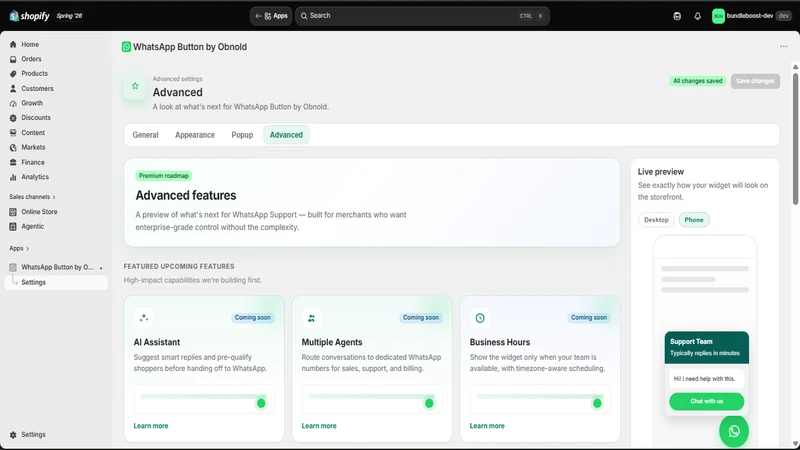Open the Discounts icon in sidebar

13,118
